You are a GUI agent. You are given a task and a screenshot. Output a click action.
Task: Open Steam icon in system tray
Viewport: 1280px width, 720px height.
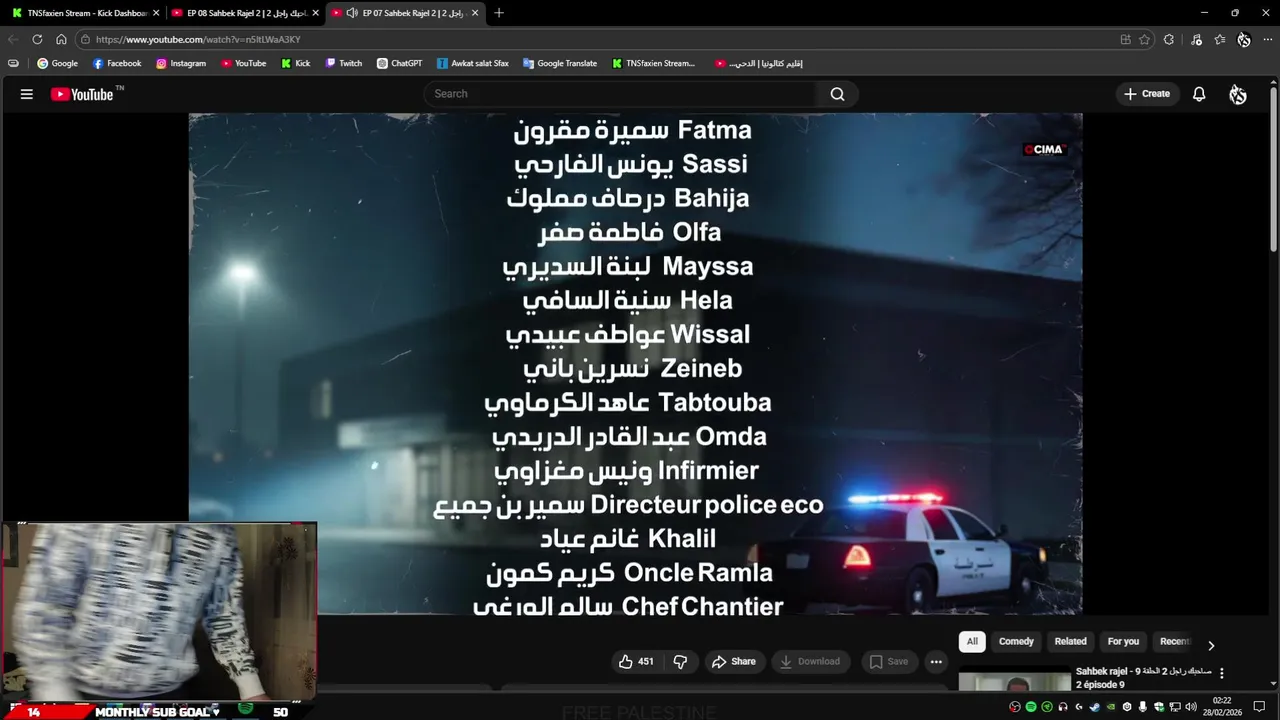coord(1095,707)
